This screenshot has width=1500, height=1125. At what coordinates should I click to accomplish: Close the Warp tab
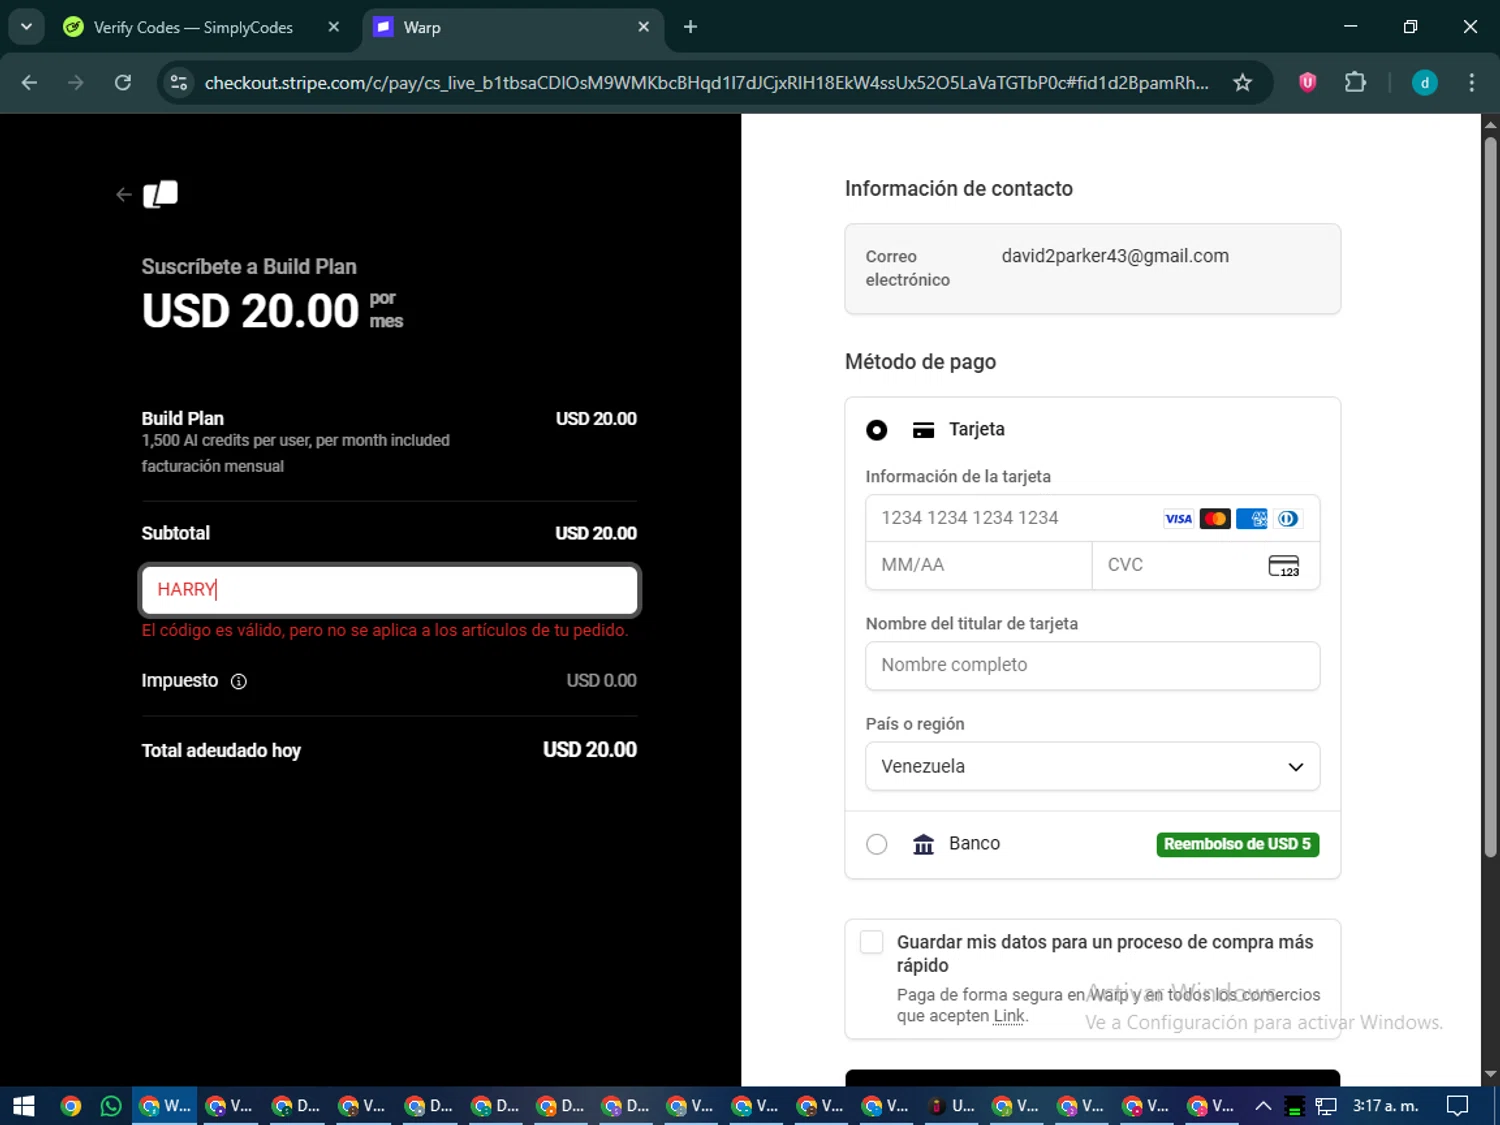pos(644,27)
